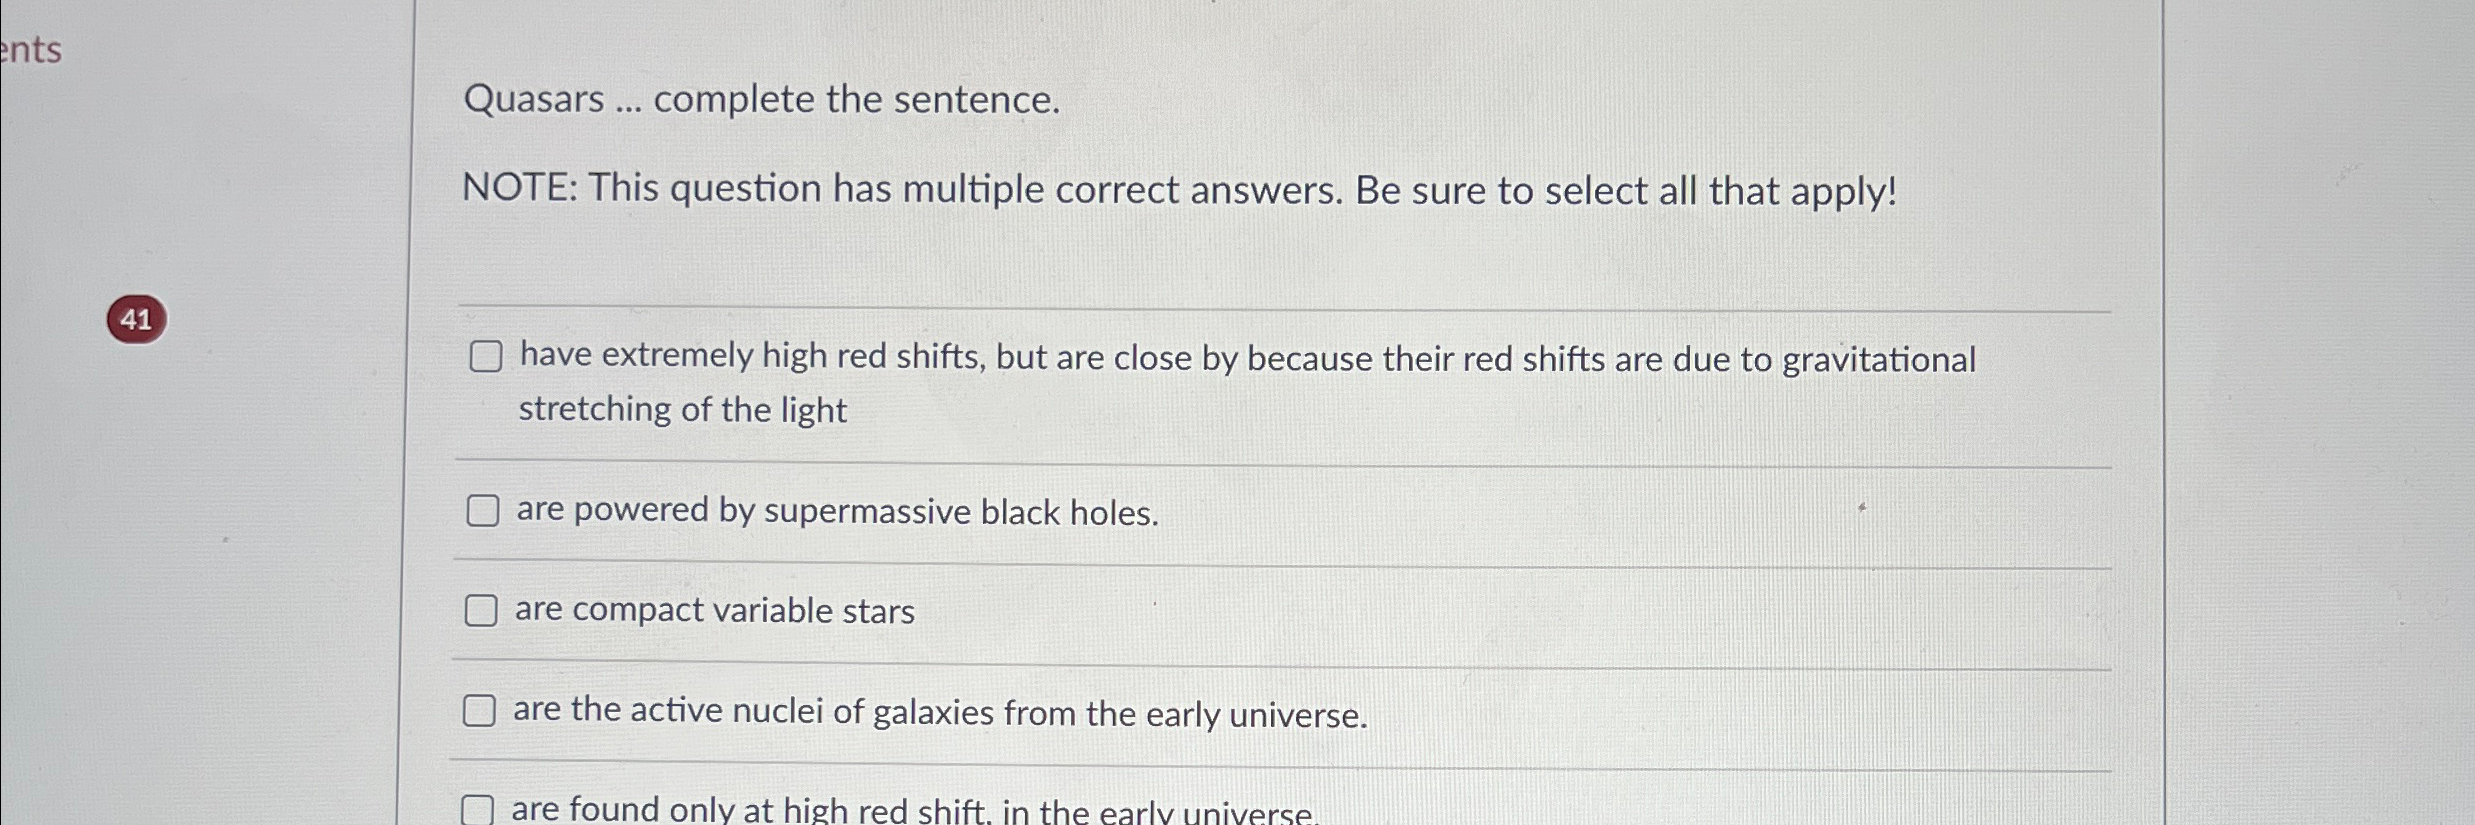The height and width of the screenshot is (825, 2475).
Task: Click the question number 41 badge
Action: (136, 318)
